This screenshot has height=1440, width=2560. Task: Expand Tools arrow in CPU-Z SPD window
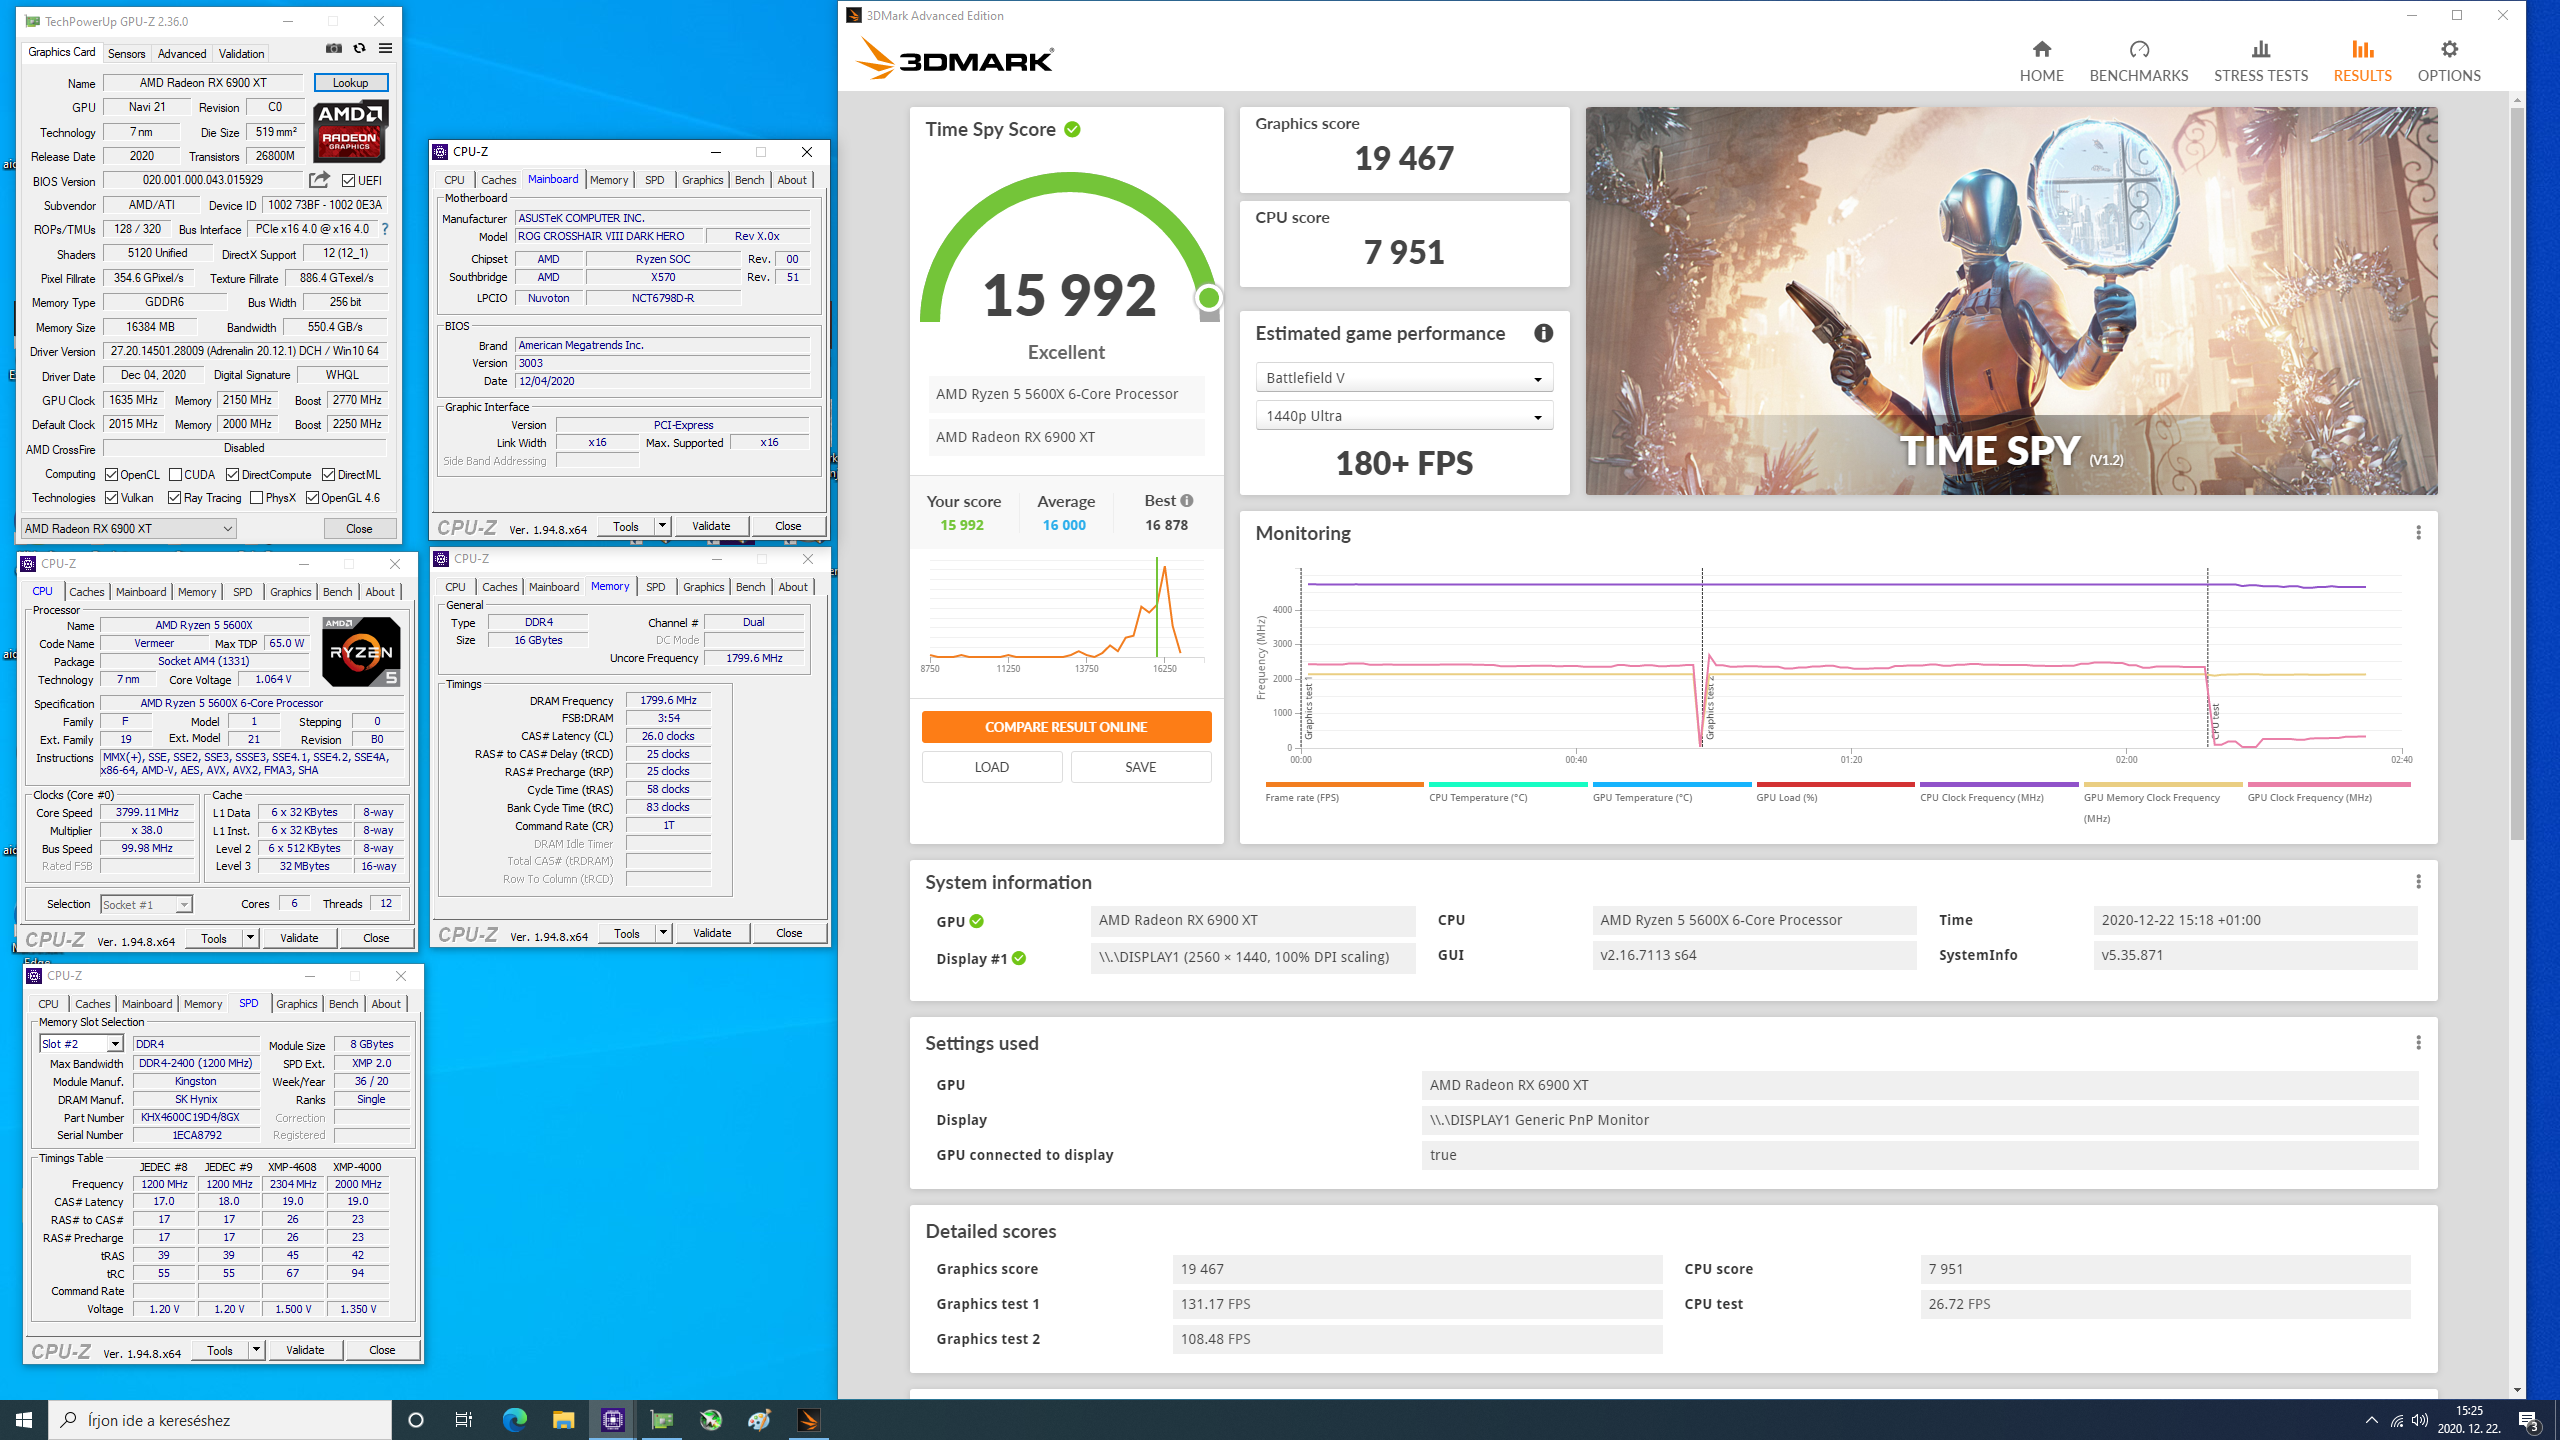tap(256, 1350)
